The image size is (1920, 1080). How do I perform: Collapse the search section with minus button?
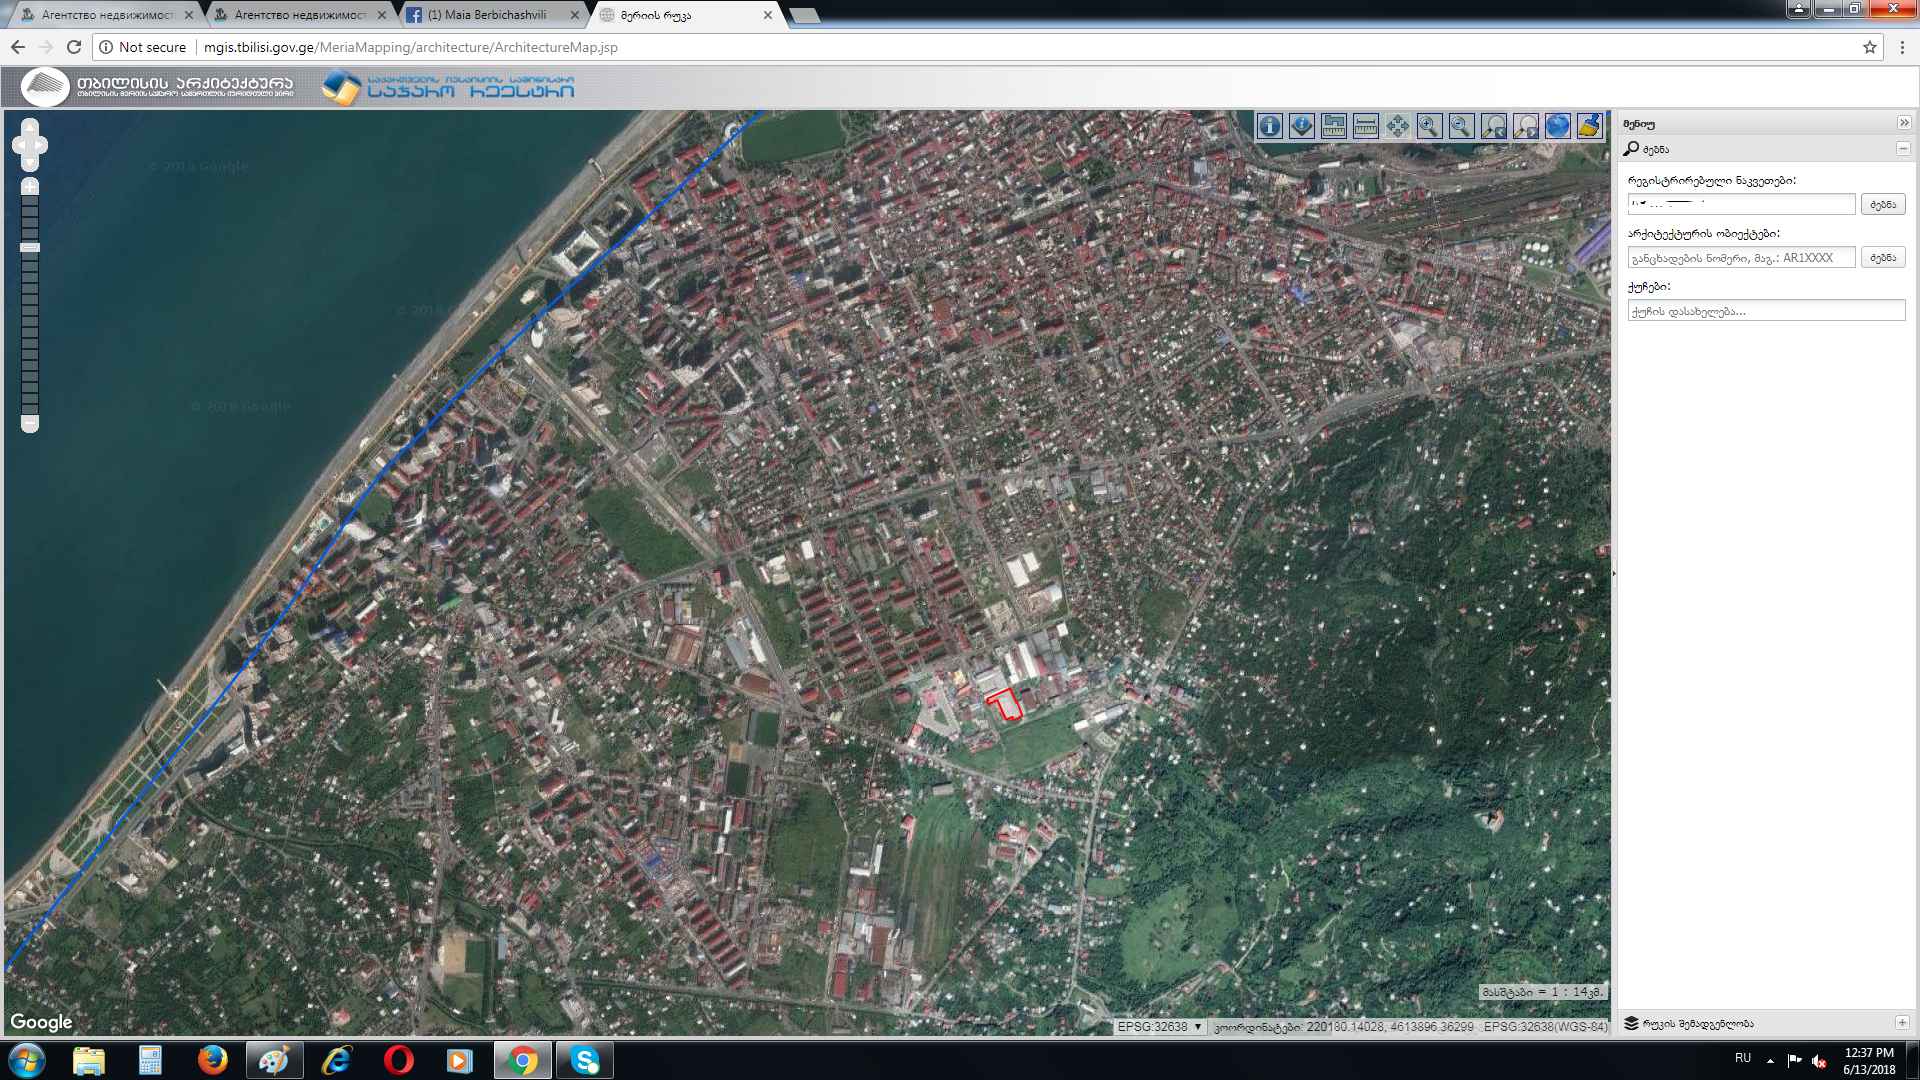click(1903, 148)
